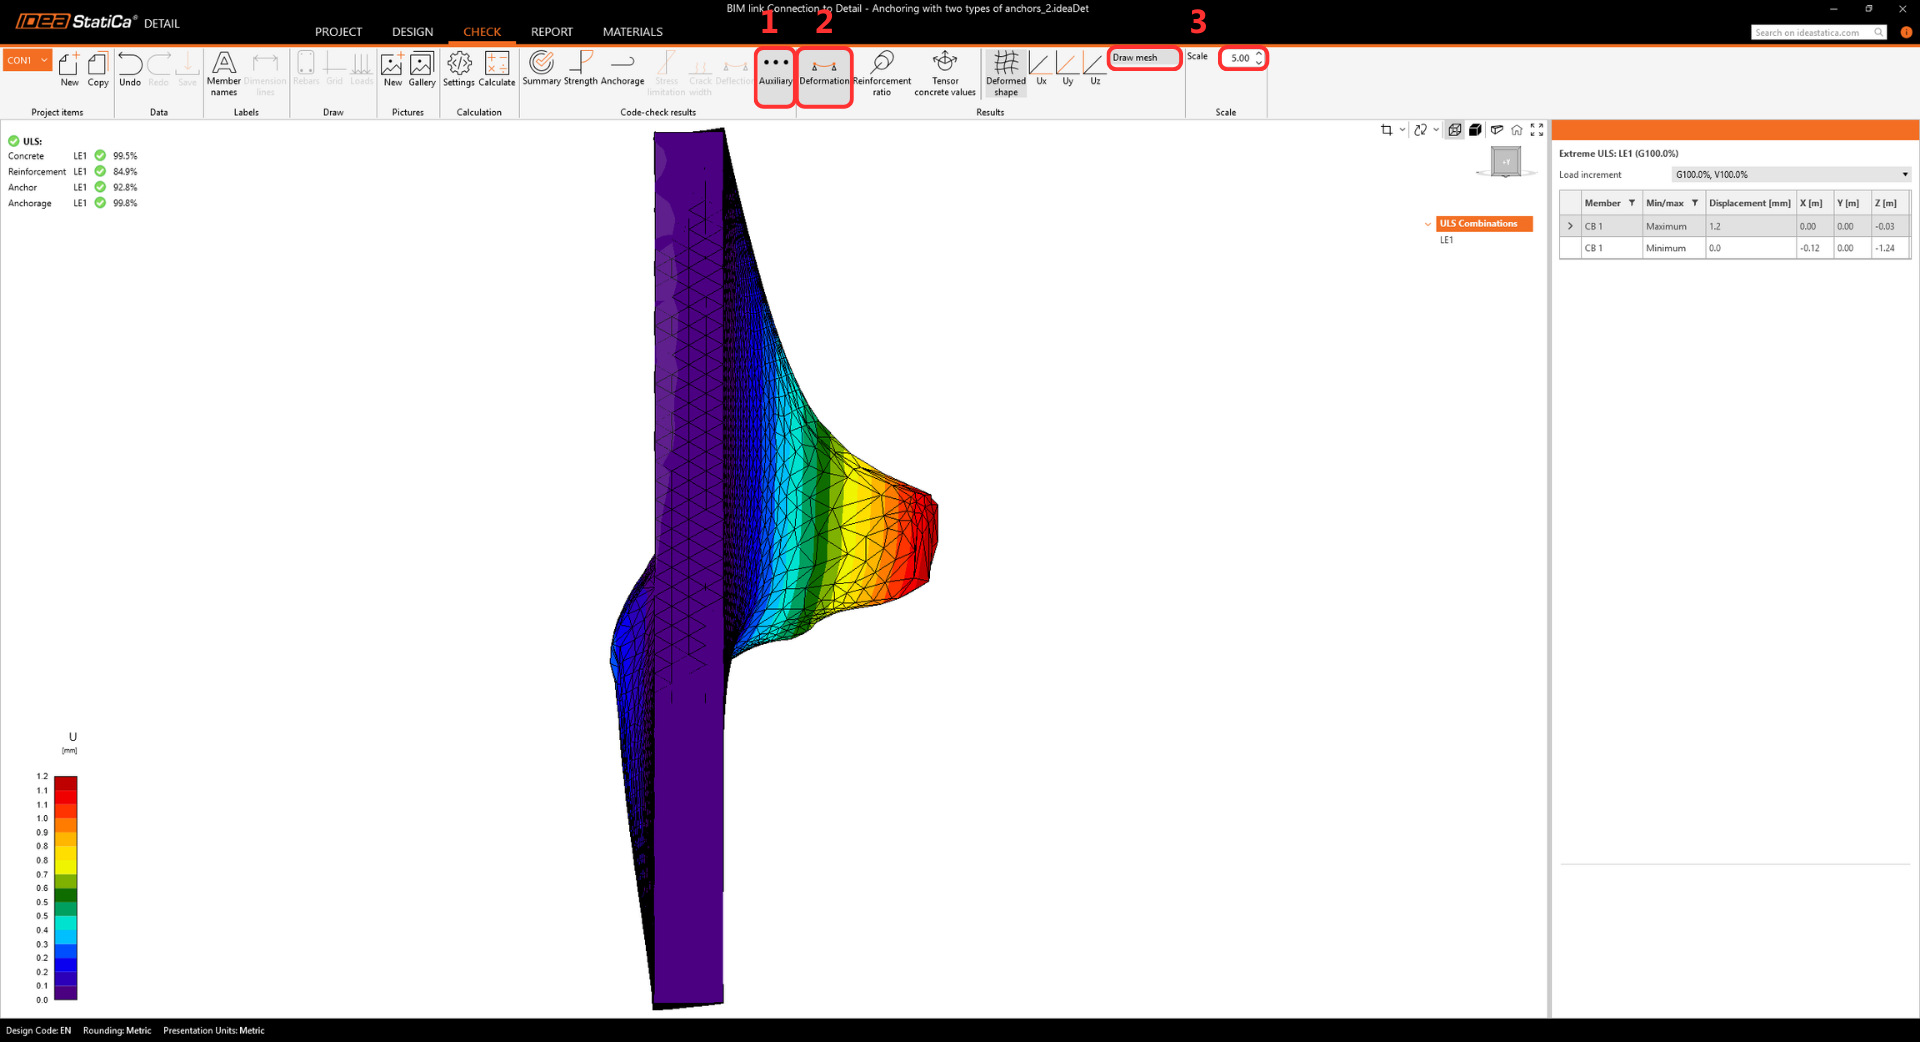Image resolution: width=1920 pixels, height=1042 pixels.
Task: Show the Strength check results
Action: click(x=580, y=70)
